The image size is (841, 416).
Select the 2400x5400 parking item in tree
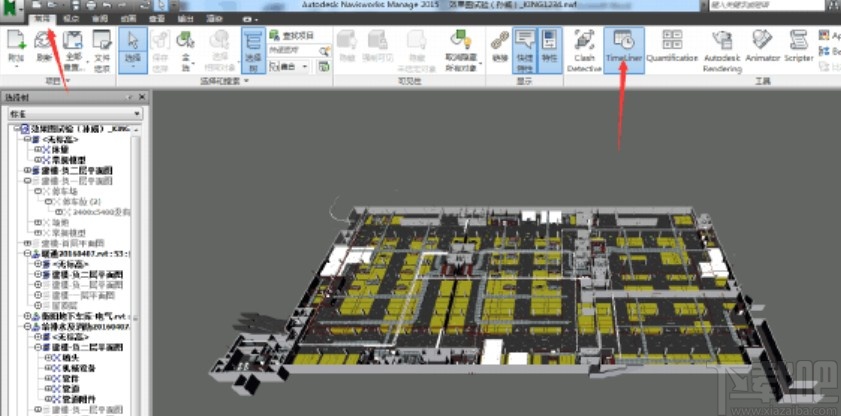pos(99,212)
